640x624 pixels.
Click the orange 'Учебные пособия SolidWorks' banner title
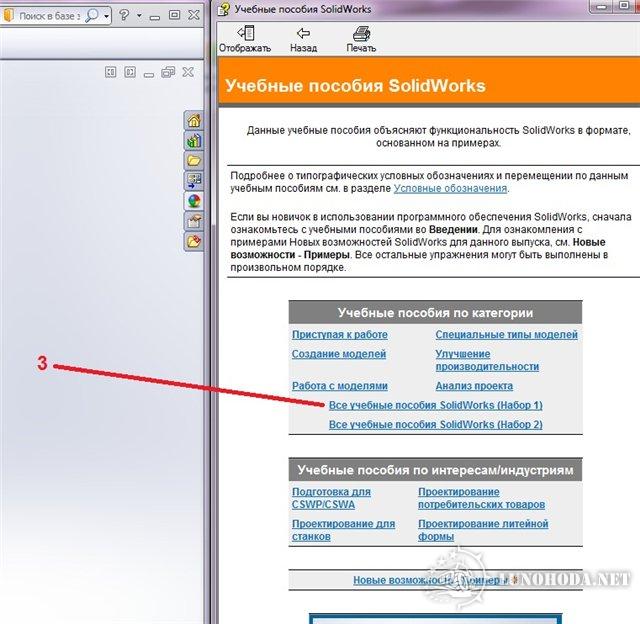click(355, 86)
